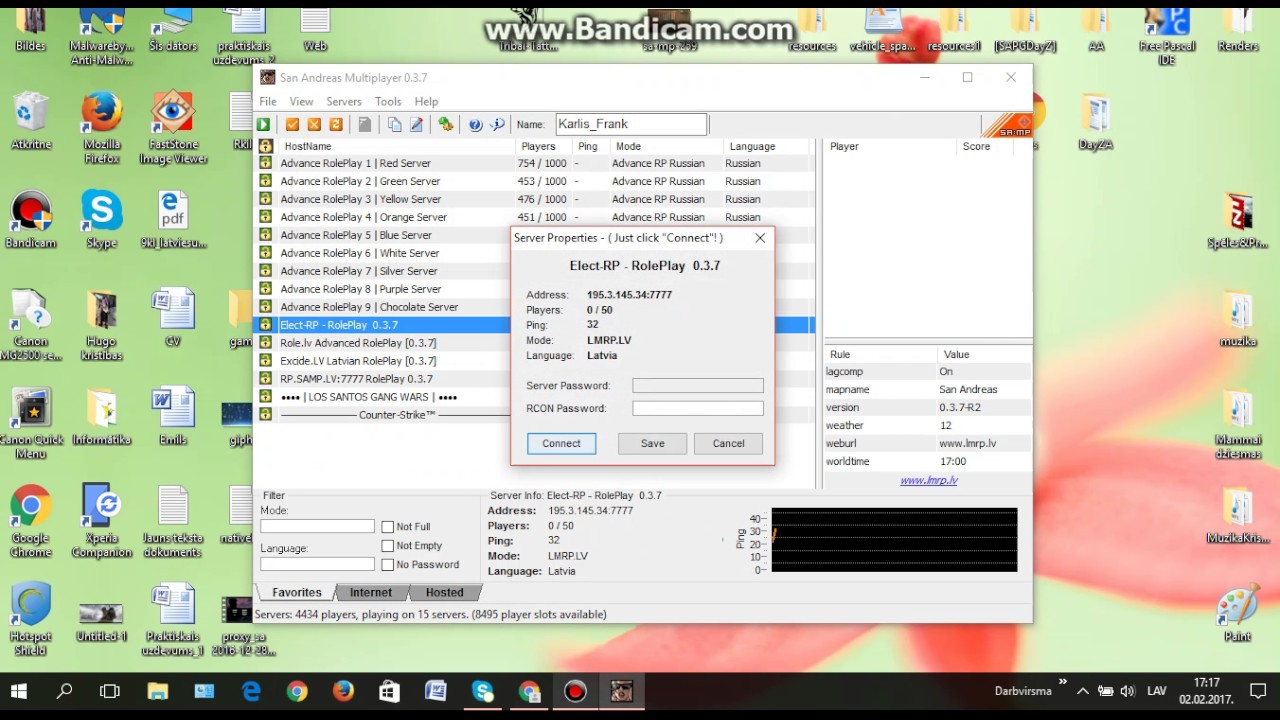The image size is (1280, 720).
Task: Click the Save button in dialog
Action: (x=653, y=443)
